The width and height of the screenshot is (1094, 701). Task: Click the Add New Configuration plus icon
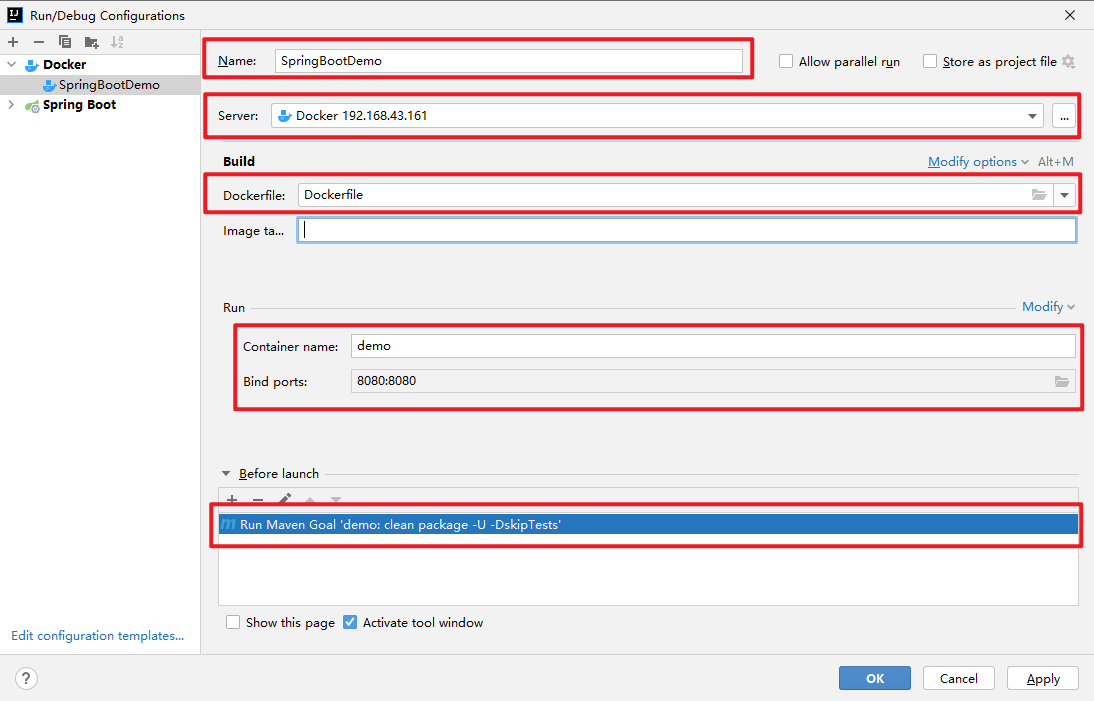coord(13,42)
